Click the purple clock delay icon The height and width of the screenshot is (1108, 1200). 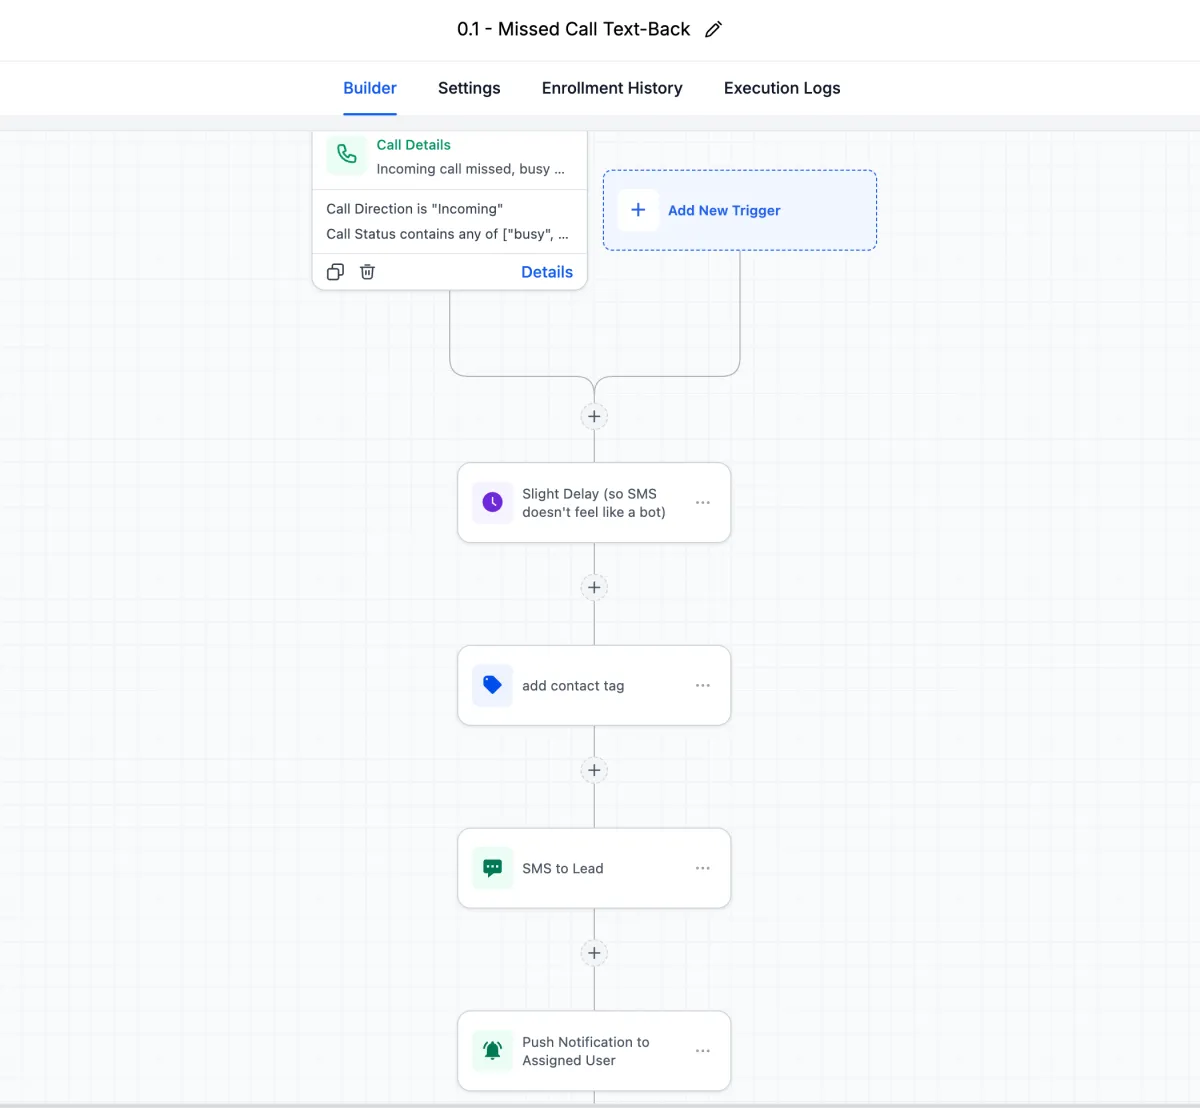[x=492, y=502]
